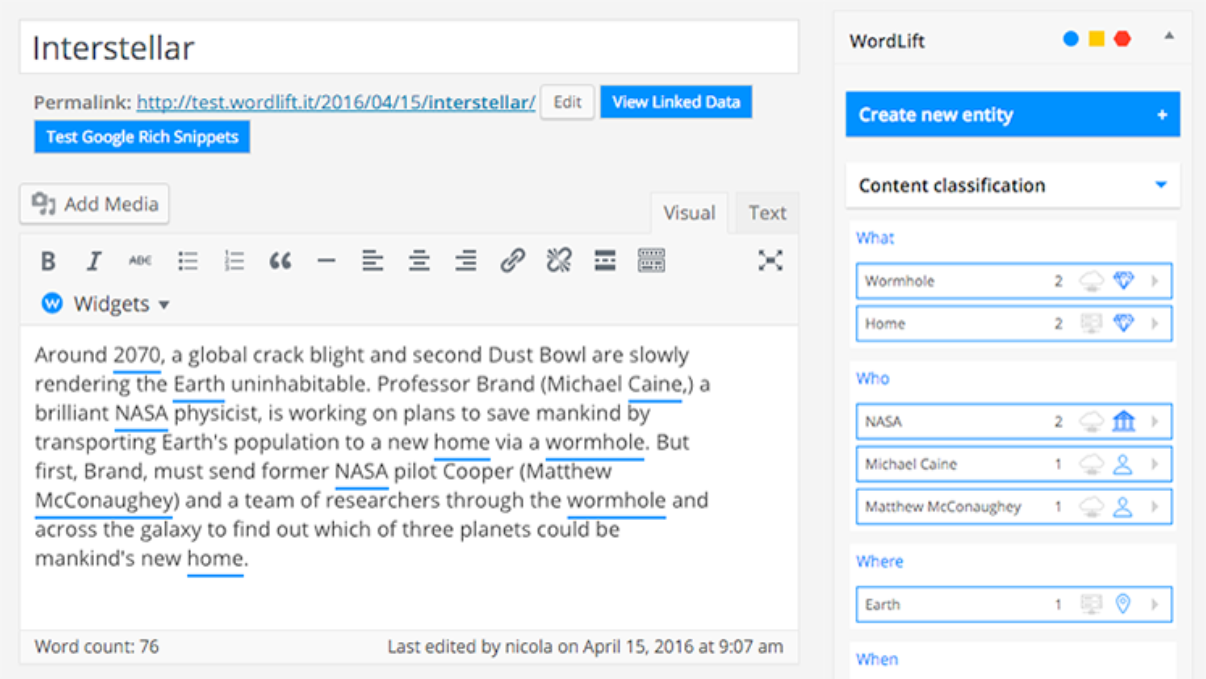
Task: Click the cloud icon on NASA row
Action: 1091,422
